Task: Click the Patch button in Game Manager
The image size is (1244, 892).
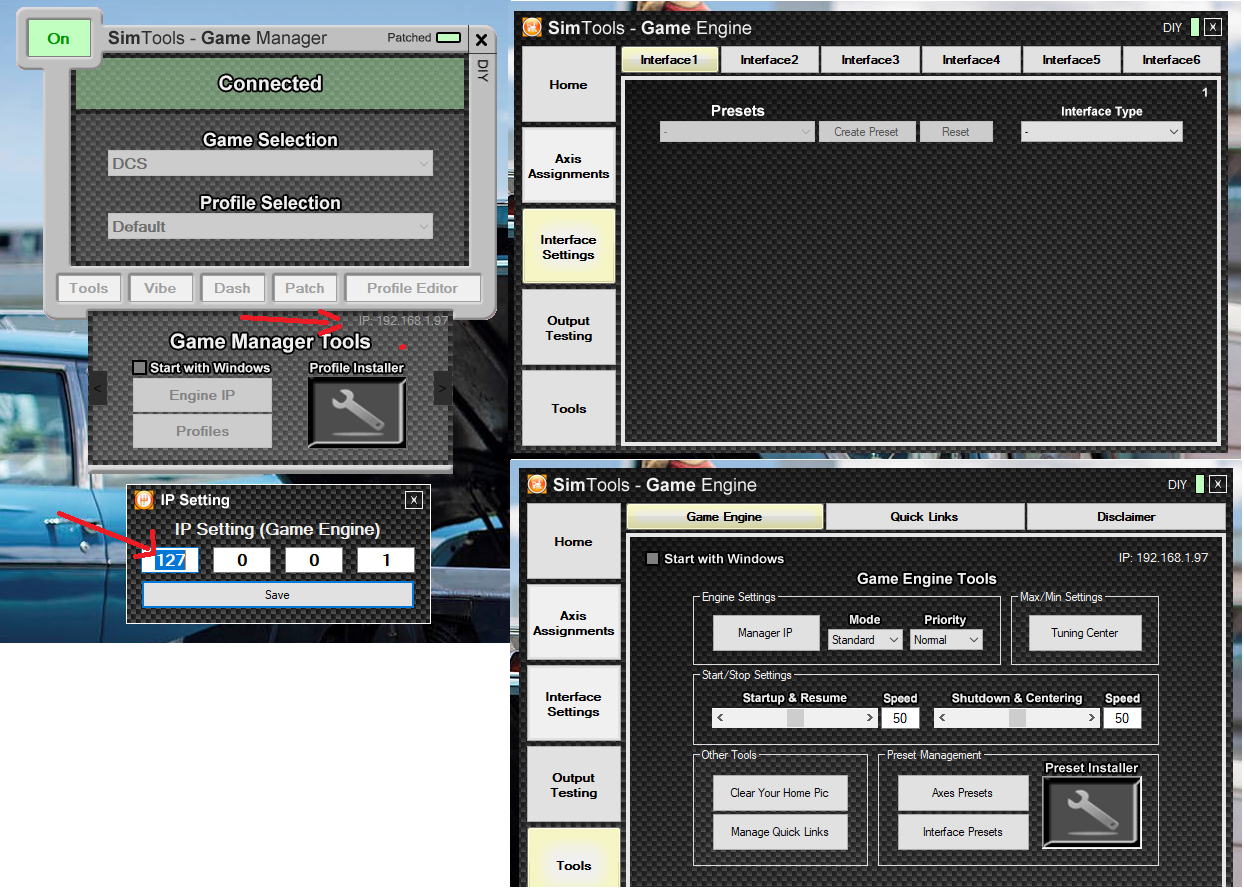Action: pos(305,288)
